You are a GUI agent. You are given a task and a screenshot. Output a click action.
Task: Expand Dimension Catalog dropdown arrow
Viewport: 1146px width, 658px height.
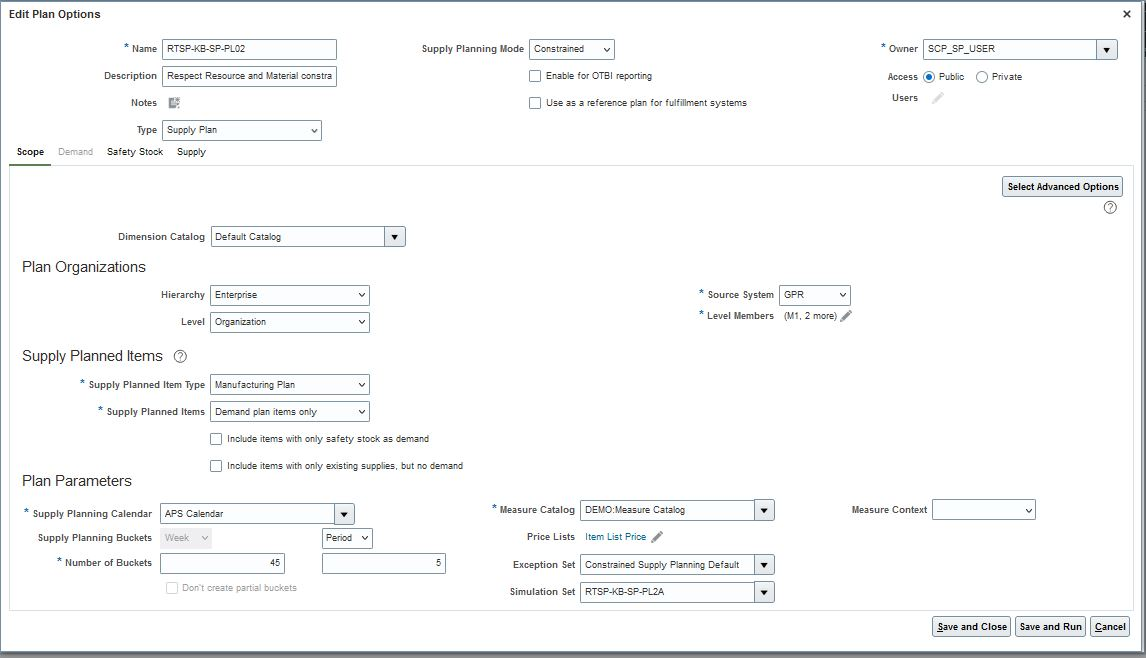395,237
